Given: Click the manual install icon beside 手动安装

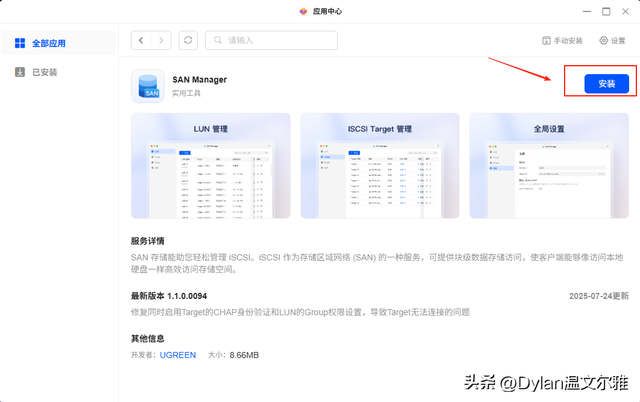Looking at the screenshot, I should coord(546,40).
